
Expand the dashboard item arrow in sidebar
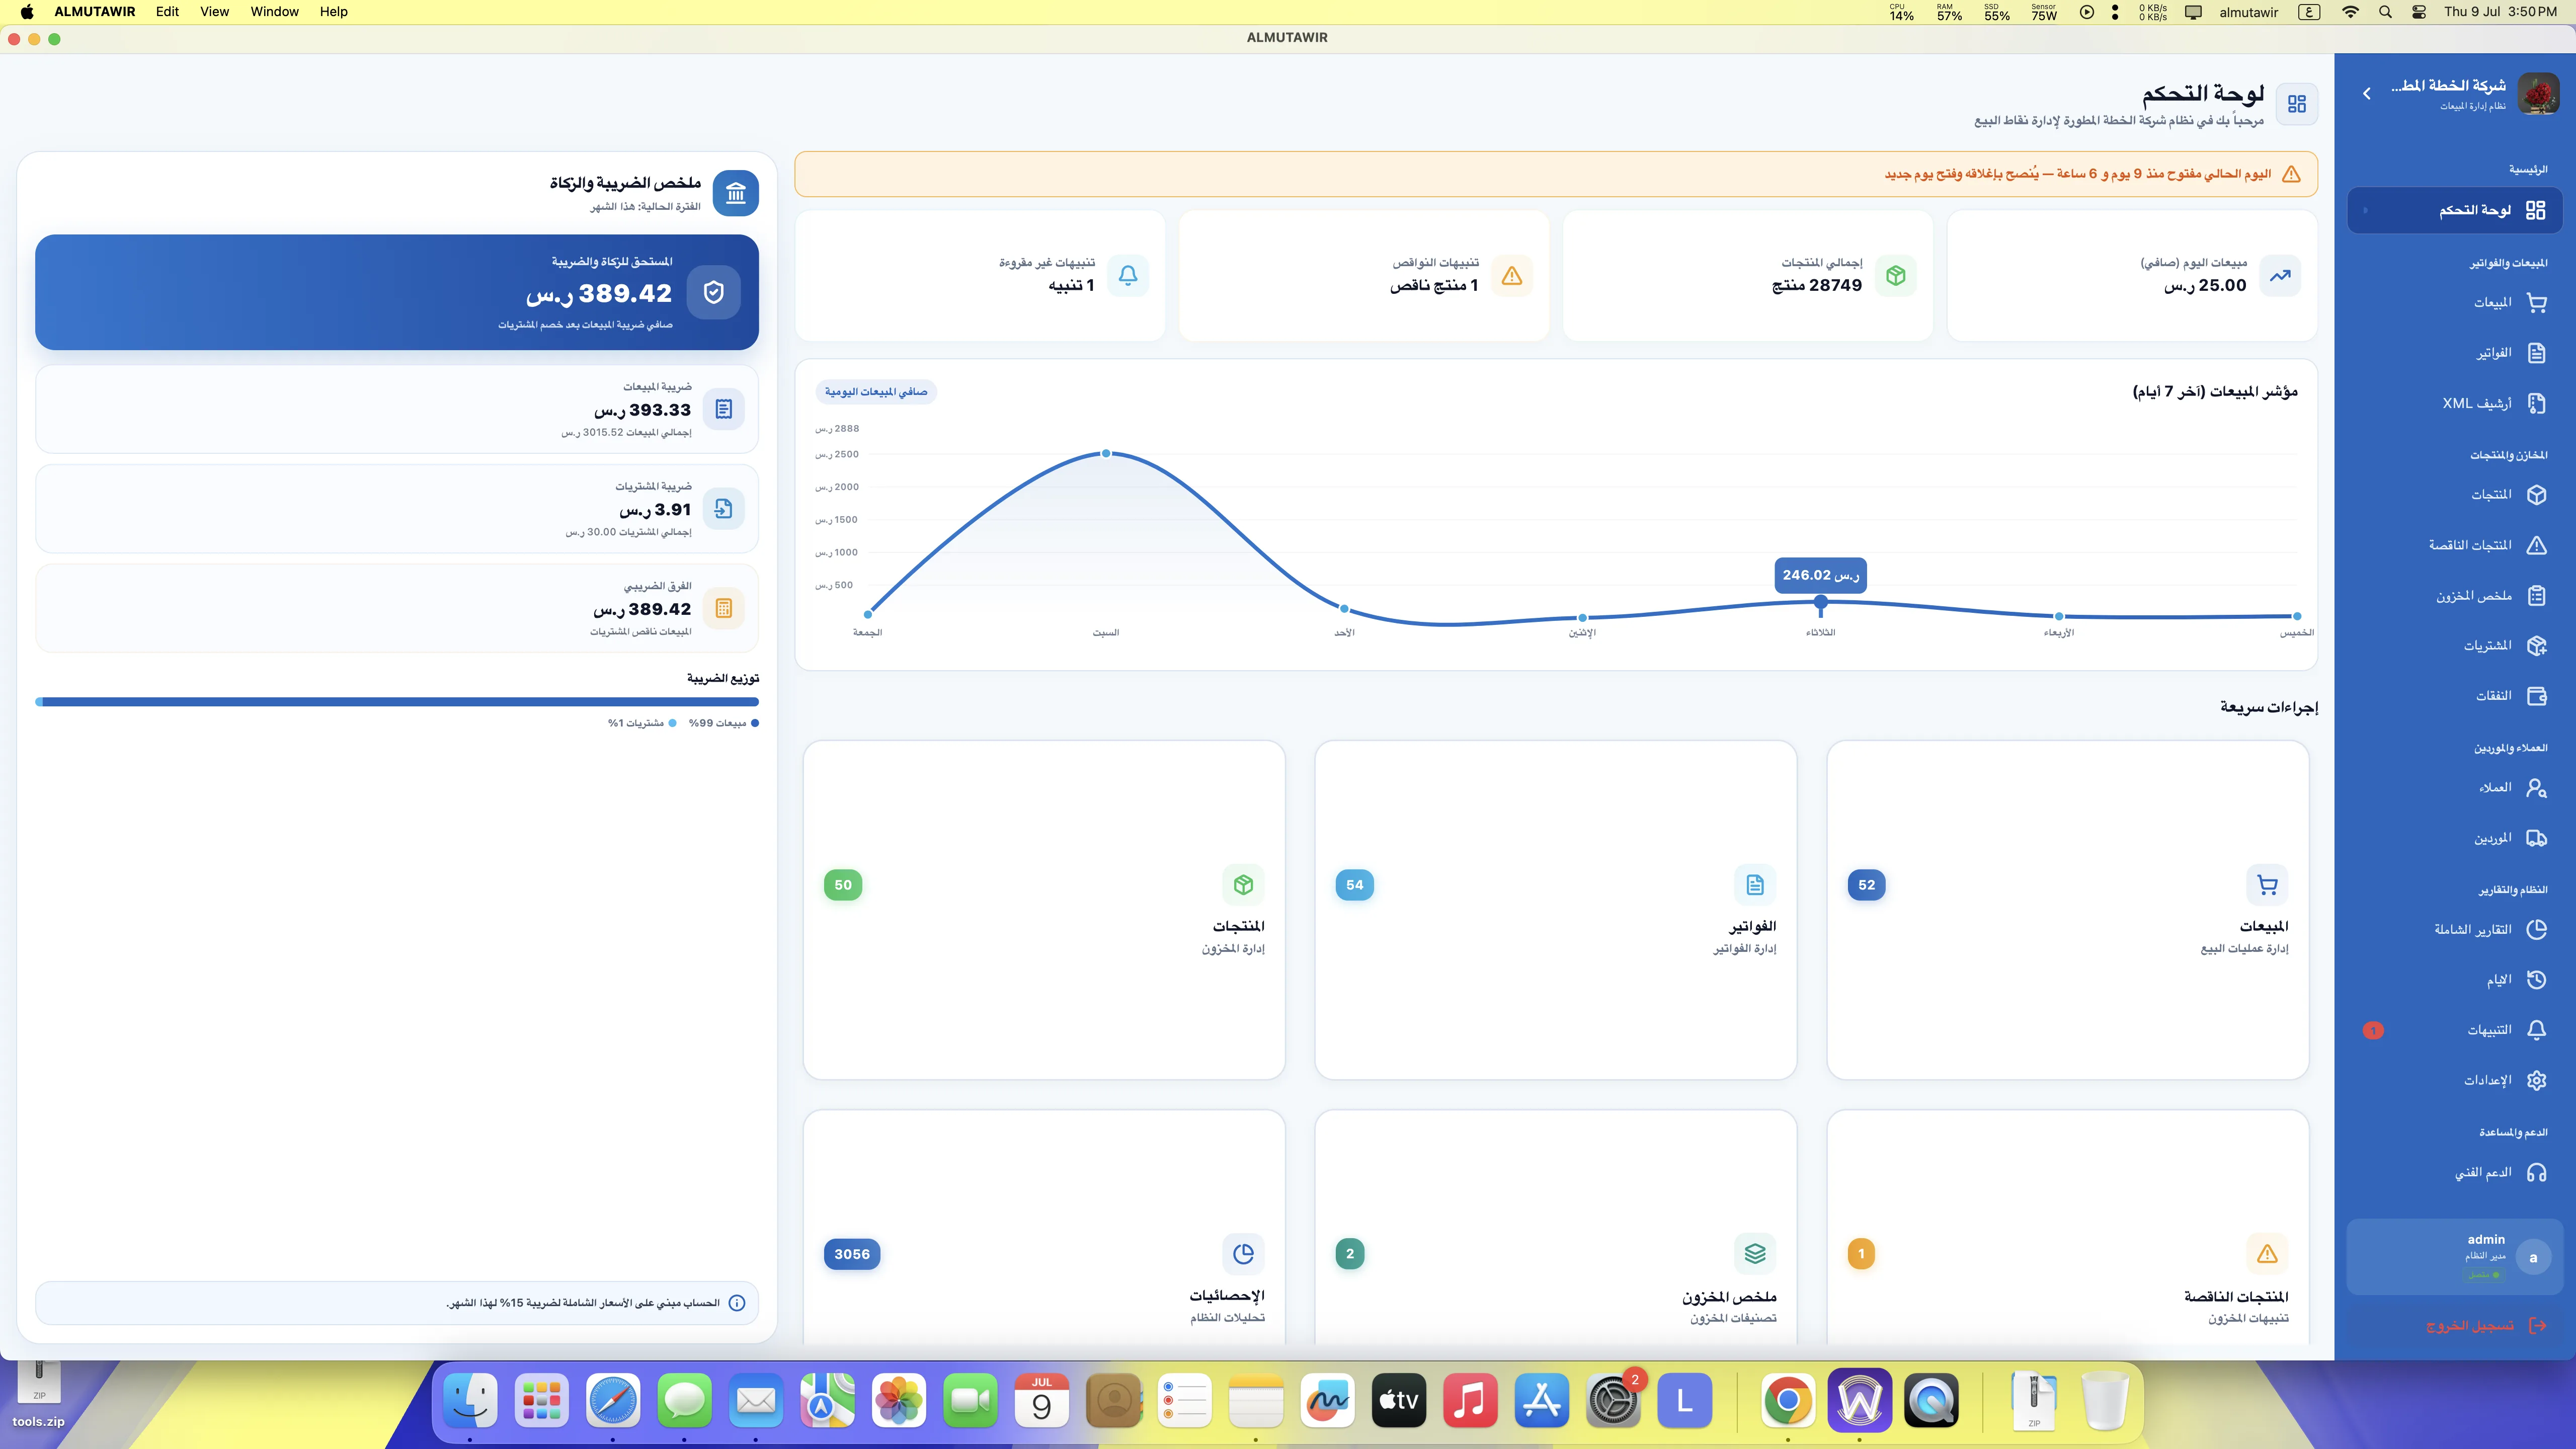tap(2365, 210)
